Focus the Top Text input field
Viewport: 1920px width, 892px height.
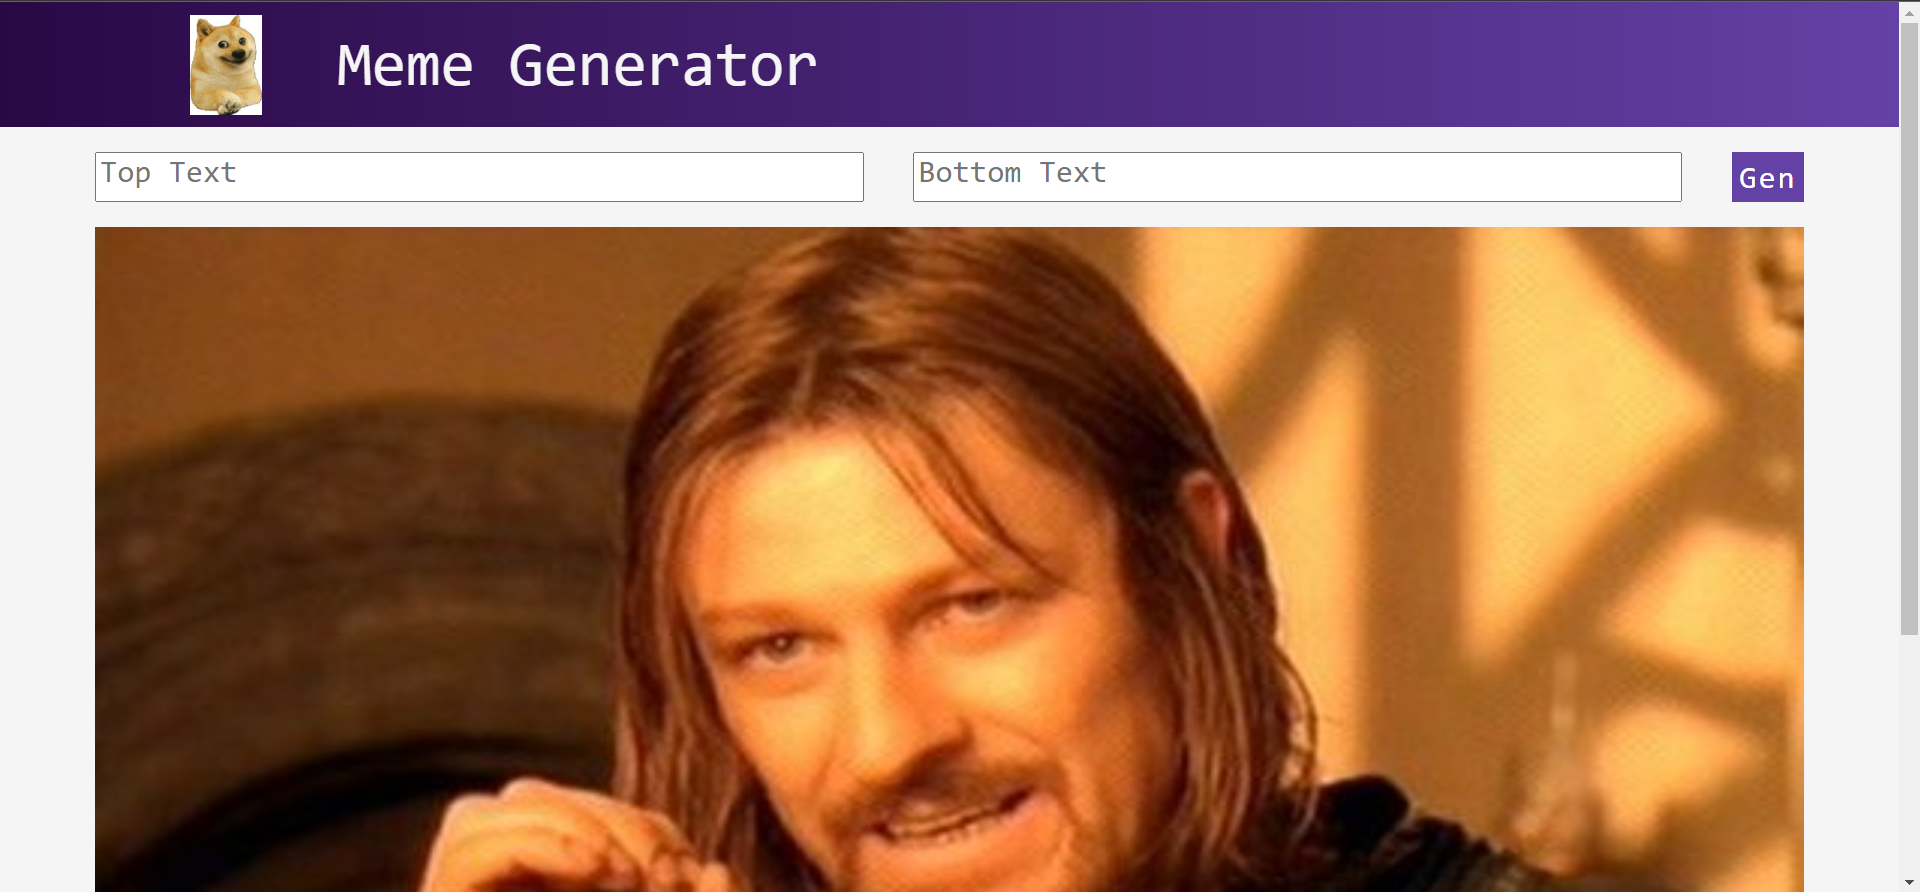coord(479,177)
